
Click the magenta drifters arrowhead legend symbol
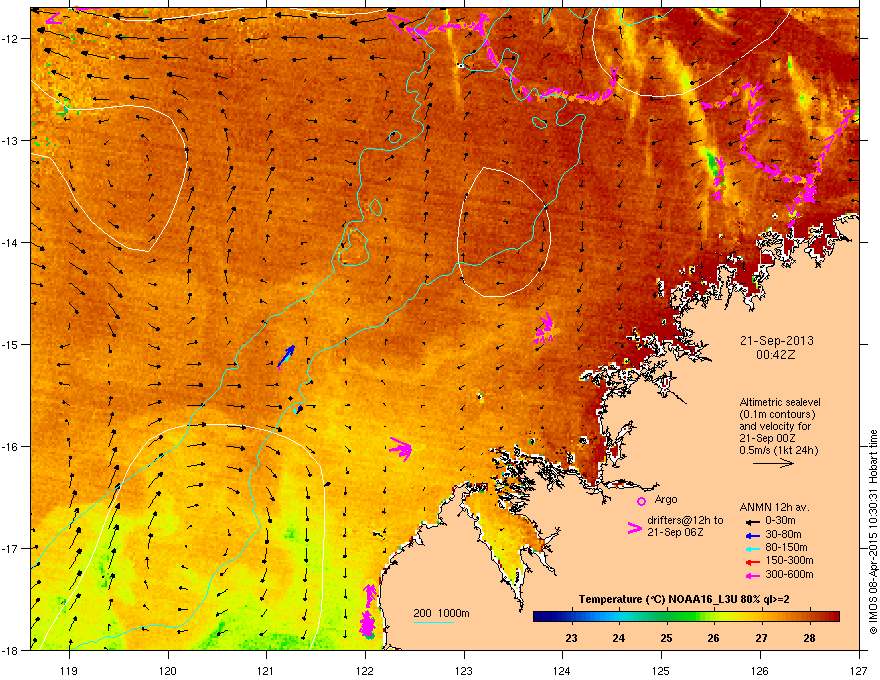pos(634,527)
